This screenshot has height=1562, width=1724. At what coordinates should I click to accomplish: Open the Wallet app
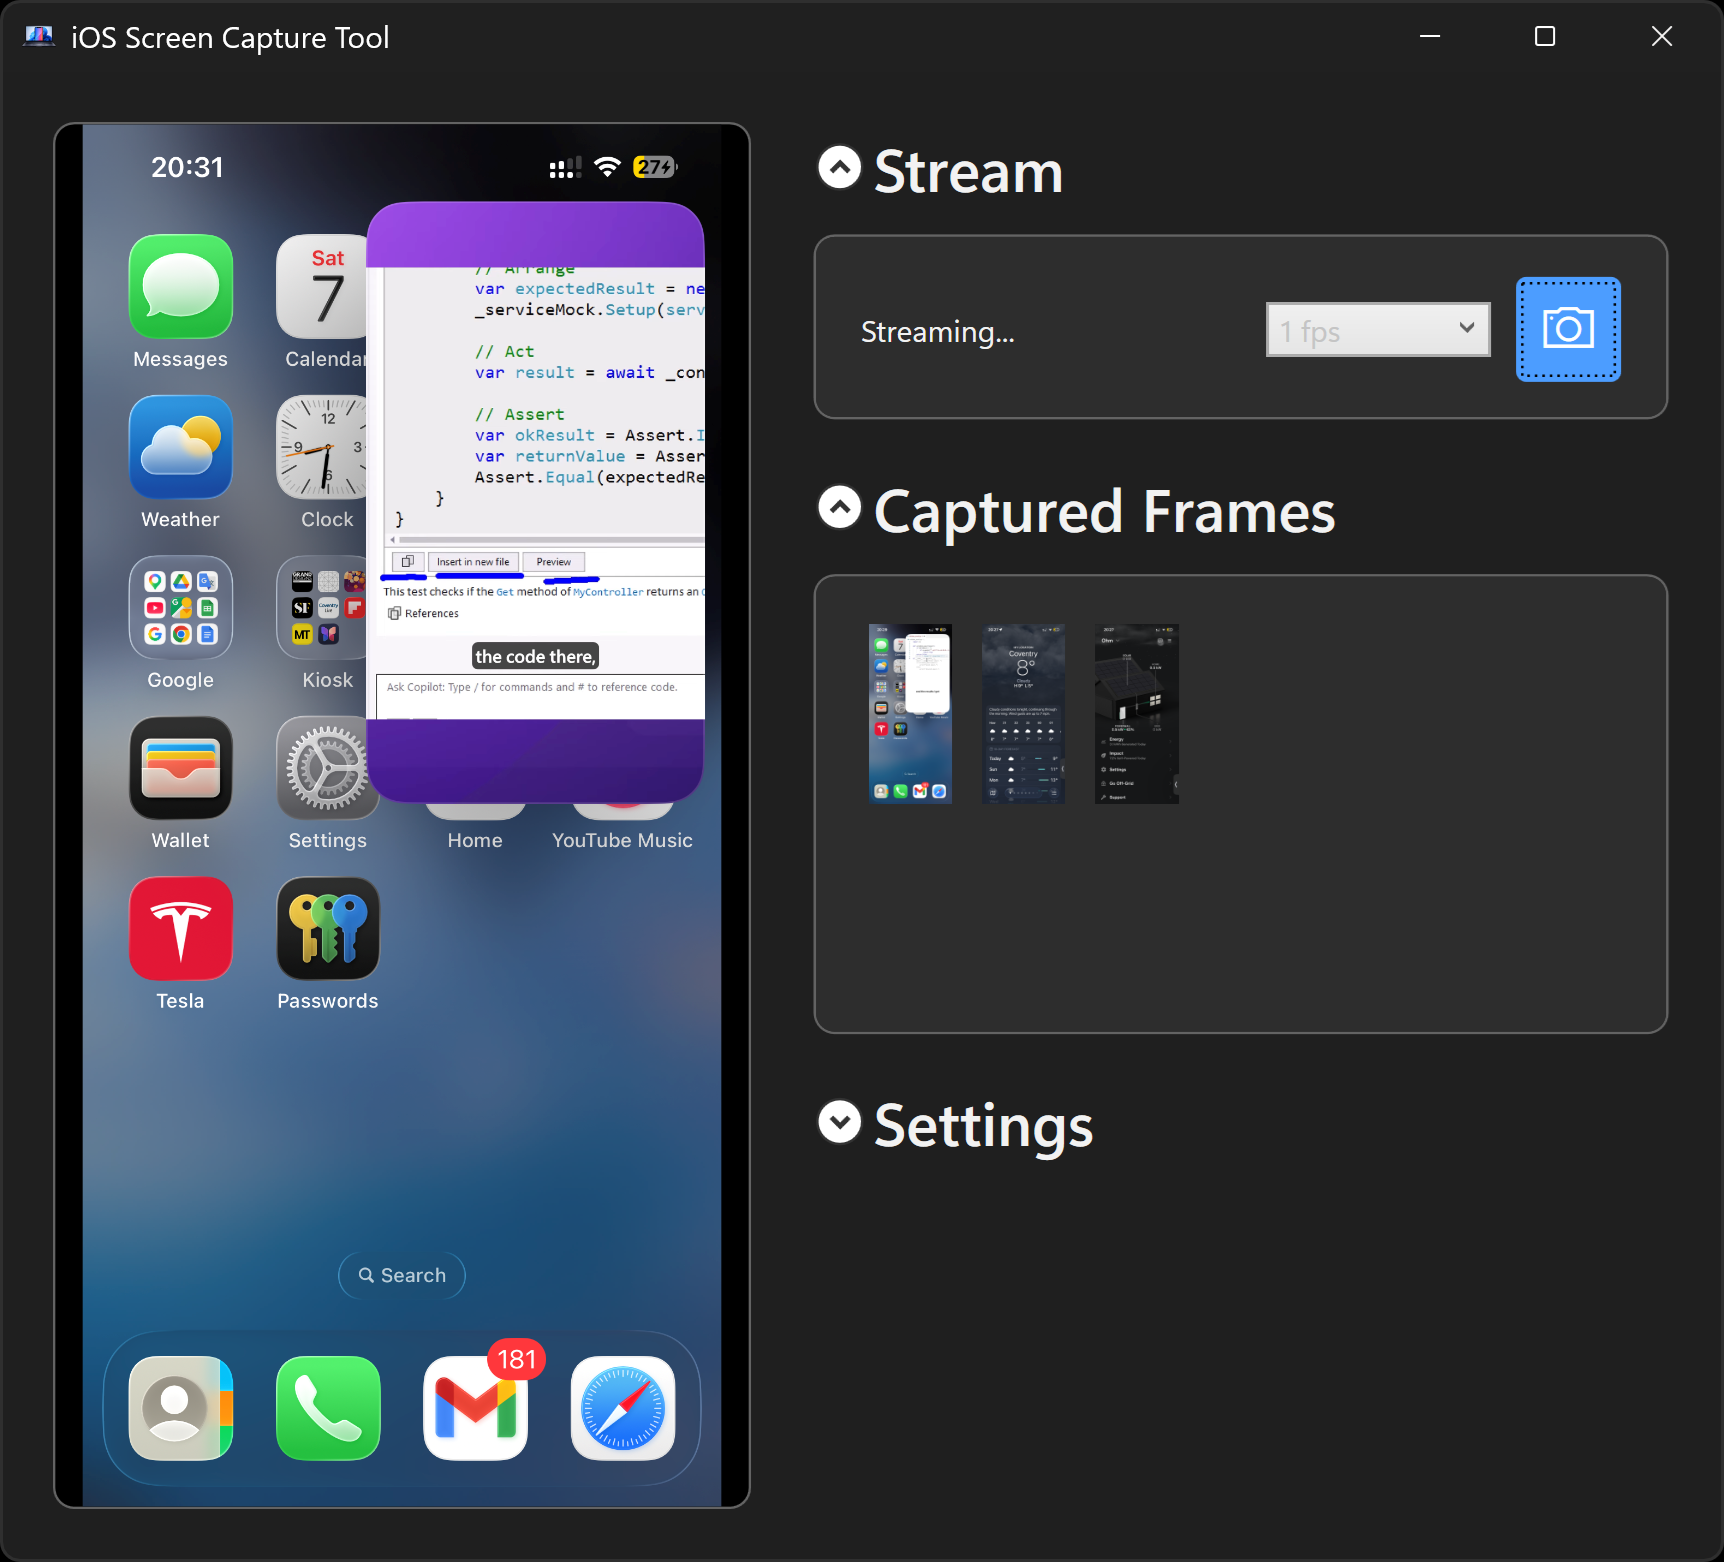(x=180, y=768)
